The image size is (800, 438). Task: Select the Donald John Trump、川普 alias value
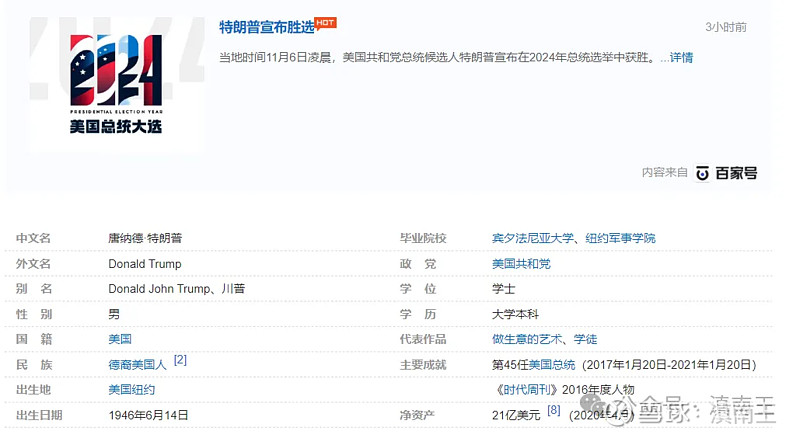(177, 289)
